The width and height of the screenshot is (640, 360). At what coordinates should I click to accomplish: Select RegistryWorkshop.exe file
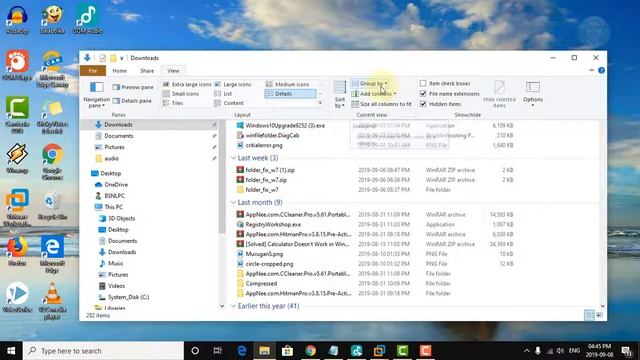(x=273, y=224)
